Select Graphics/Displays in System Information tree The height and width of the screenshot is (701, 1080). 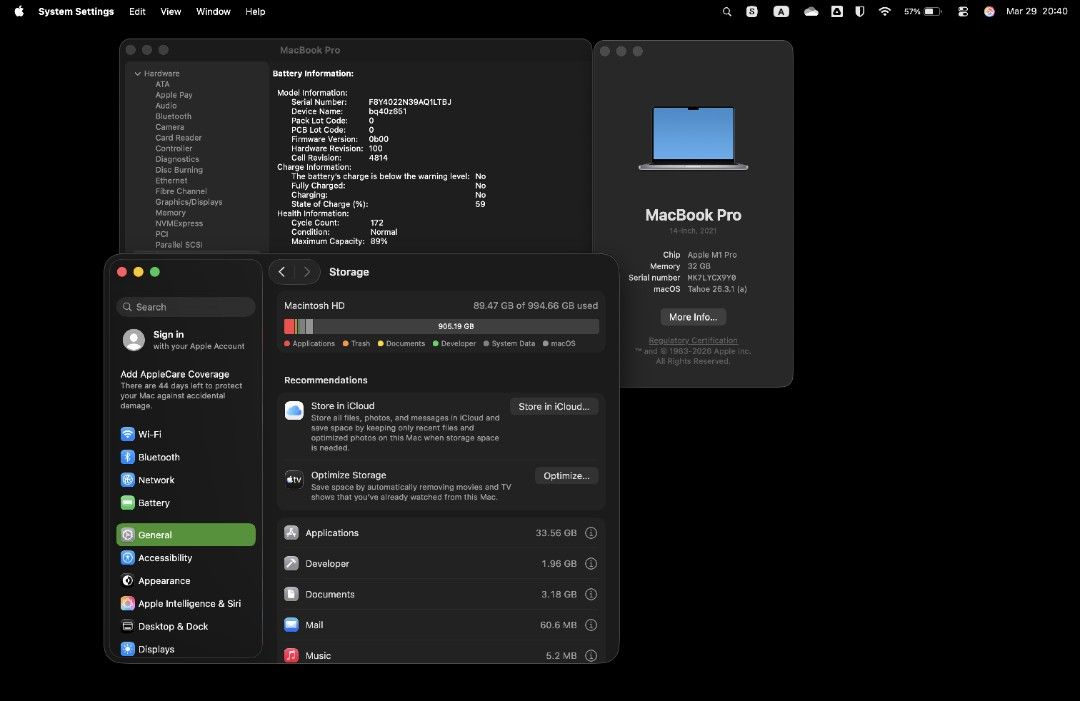click(x=189, y=202)
